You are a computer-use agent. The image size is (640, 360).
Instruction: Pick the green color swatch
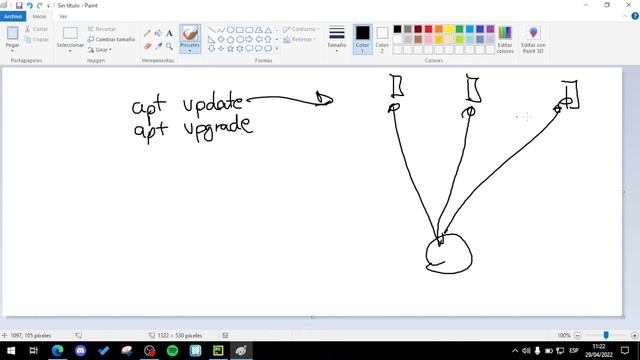pyautogui.click(x=460, y=29)
